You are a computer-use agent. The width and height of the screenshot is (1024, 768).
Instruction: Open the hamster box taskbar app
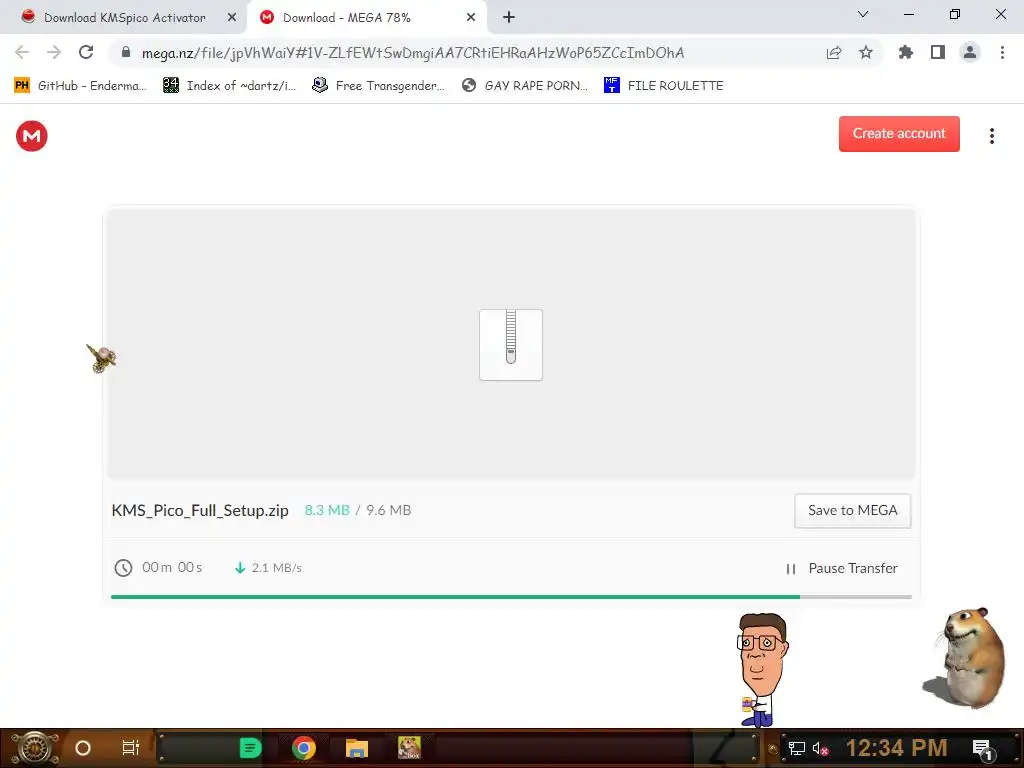[409, 748]
